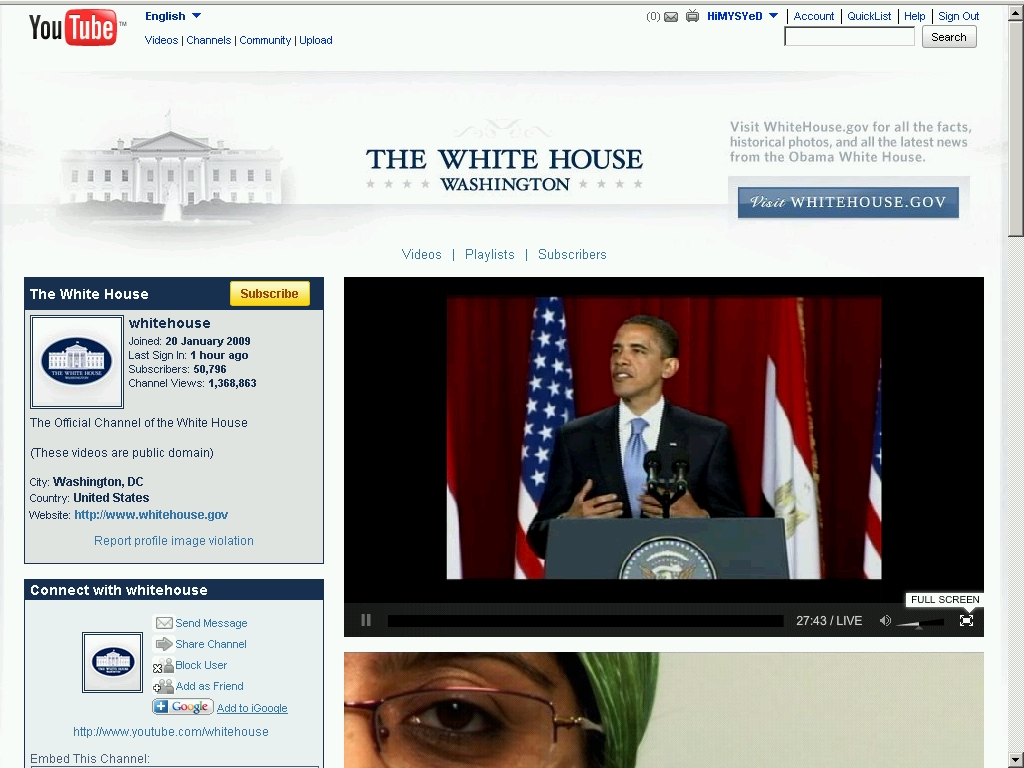Click the Account link
This screenshot has height=768, width=1024.
(x=814, y=16)
